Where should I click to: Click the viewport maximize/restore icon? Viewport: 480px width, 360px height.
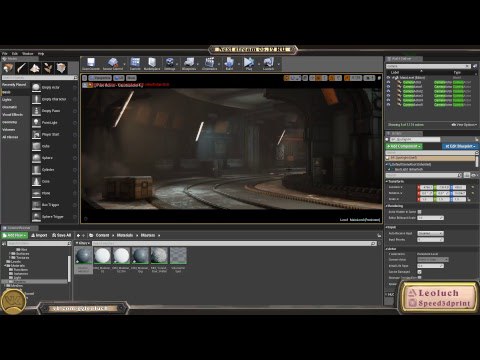[379, 78]
